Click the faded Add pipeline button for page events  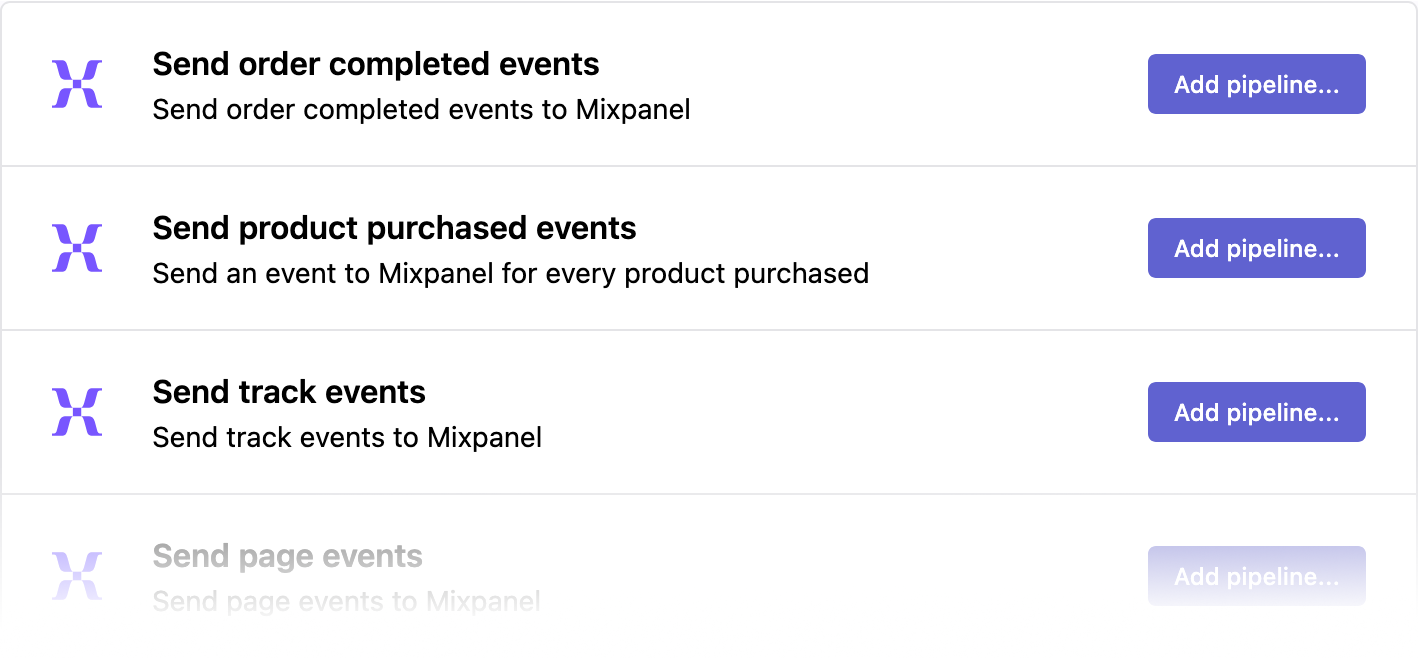pyautogui.click(x=1256, y=576)
